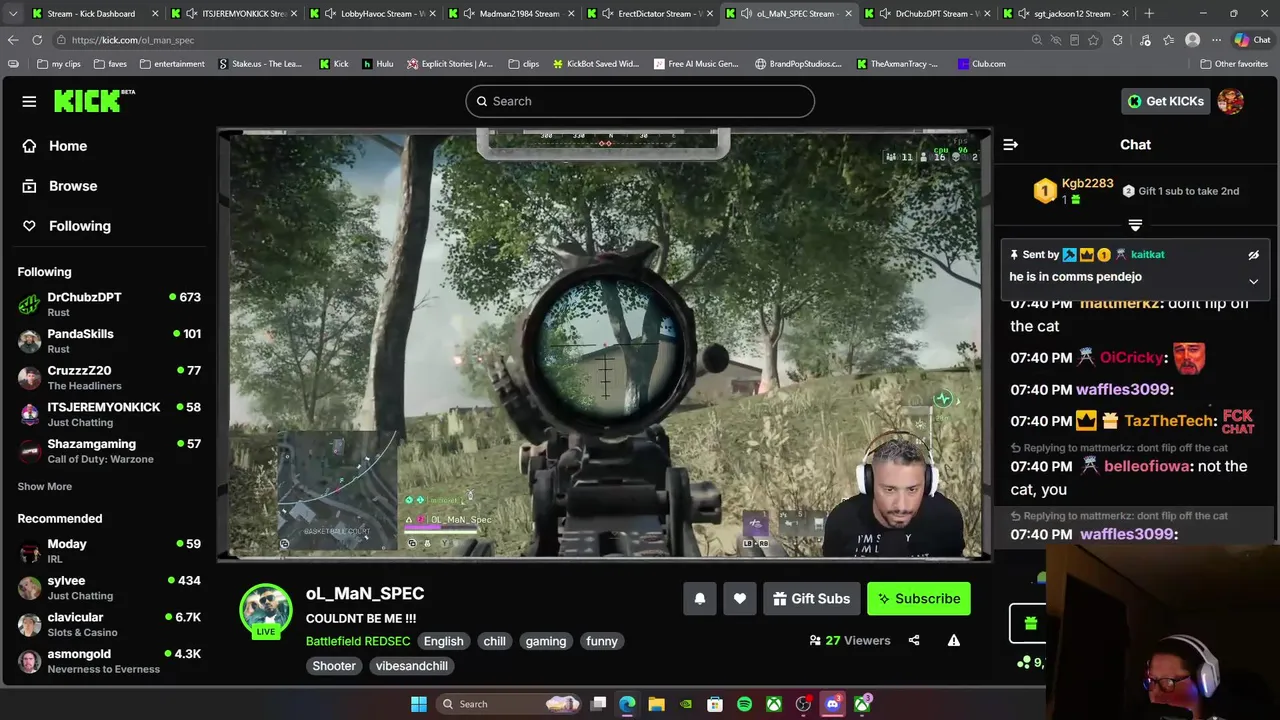Click Get KICKs button
Viewport: 1280px width, 720px height.
(x=1166, y=101)
